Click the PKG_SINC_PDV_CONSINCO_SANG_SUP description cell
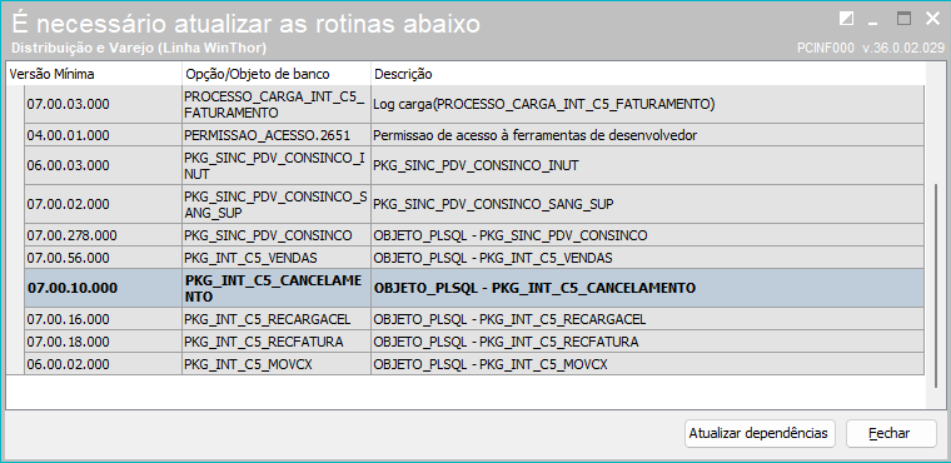Image resolution: width=951 pixels, height=463 pixels. coord(492,204)
